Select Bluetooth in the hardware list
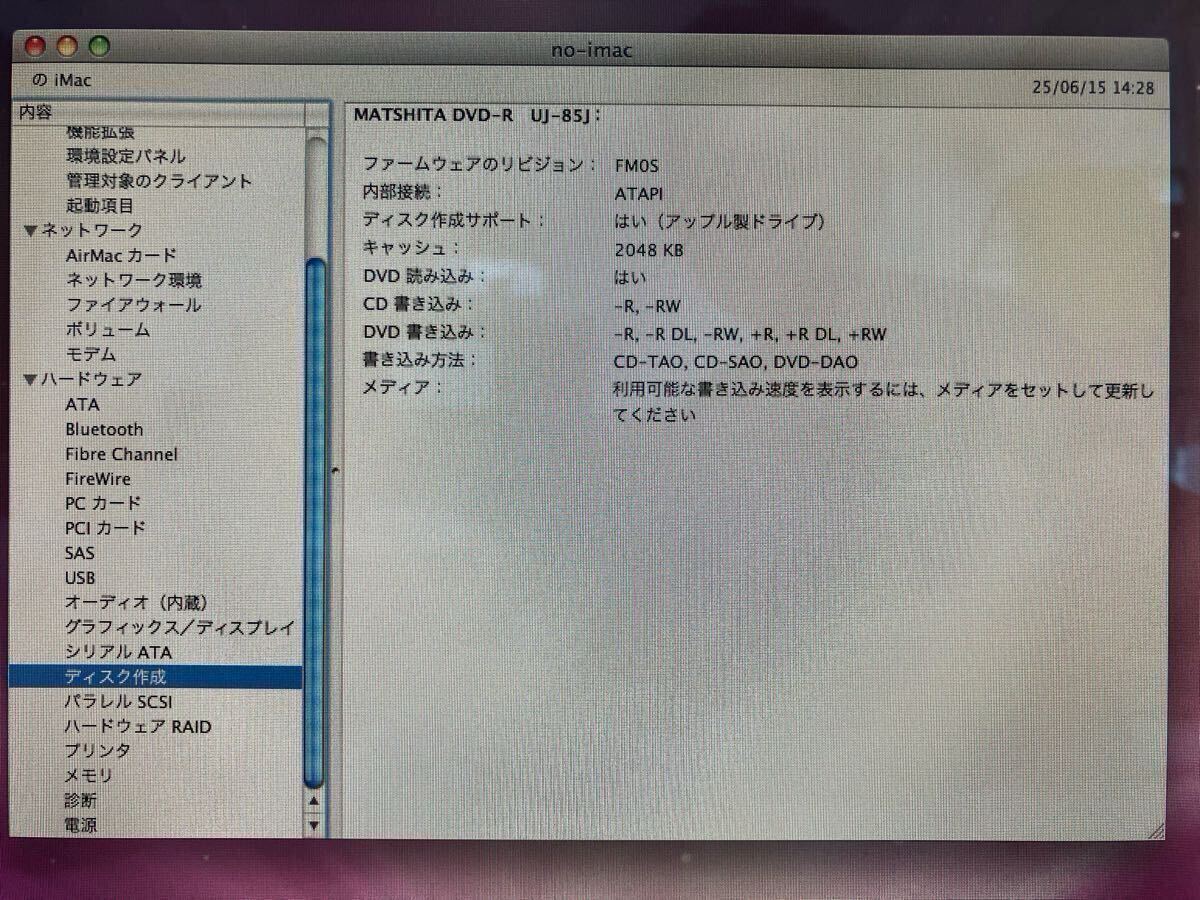The height and width of the screenshot is (900, 1200). tap(104, 429)
